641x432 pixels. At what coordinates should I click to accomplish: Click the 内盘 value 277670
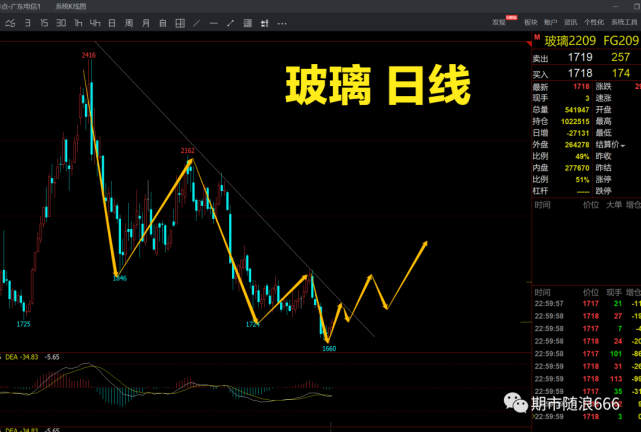point(577,168)
